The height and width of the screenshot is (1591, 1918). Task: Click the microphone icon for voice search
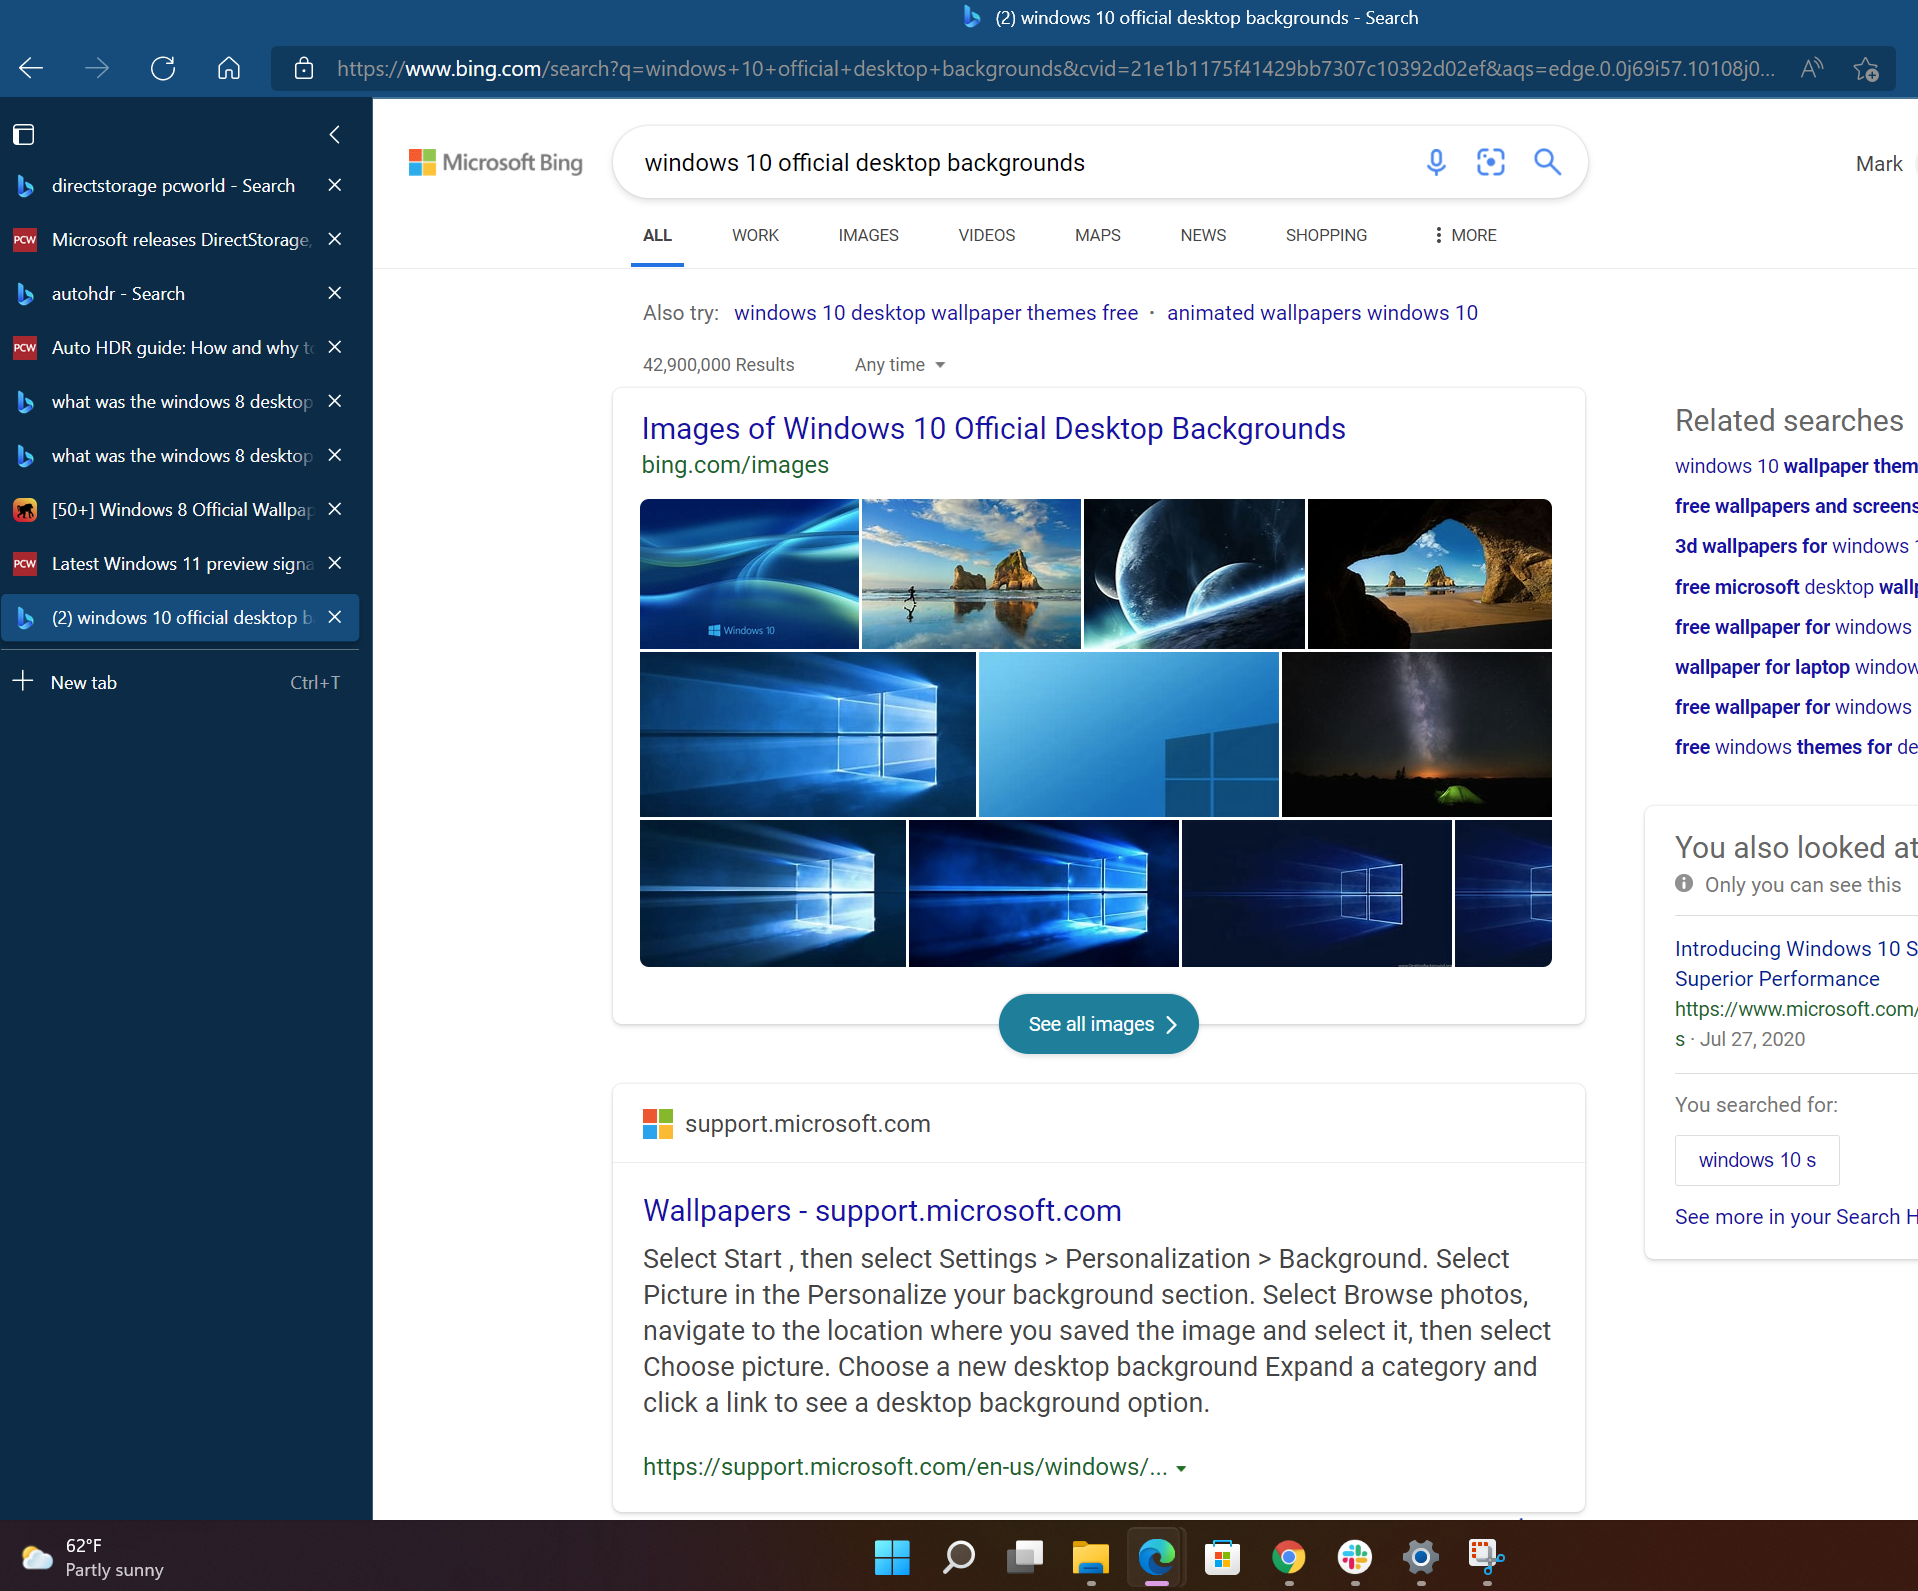coord(1435,162)
